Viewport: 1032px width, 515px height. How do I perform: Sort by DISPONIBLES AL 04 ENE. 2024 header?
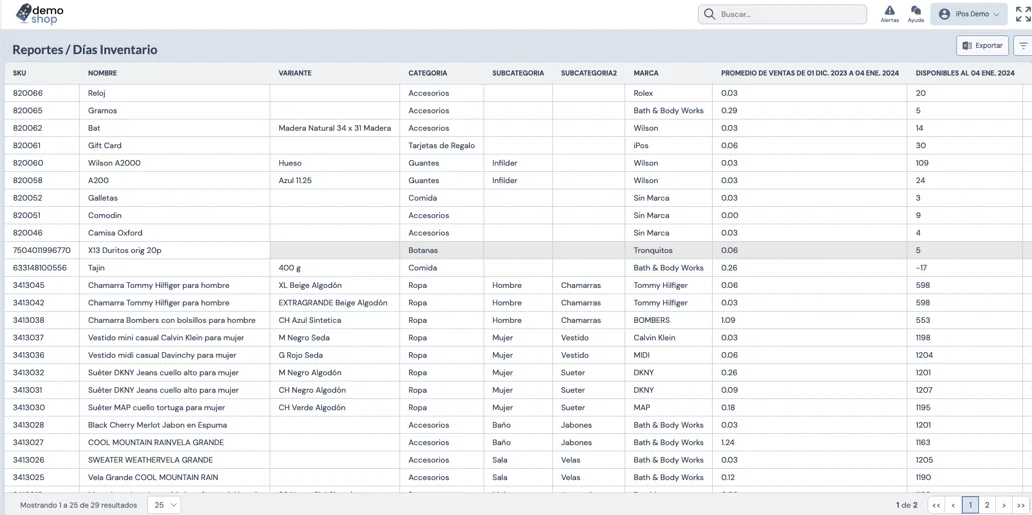click(x=965, y=73)
